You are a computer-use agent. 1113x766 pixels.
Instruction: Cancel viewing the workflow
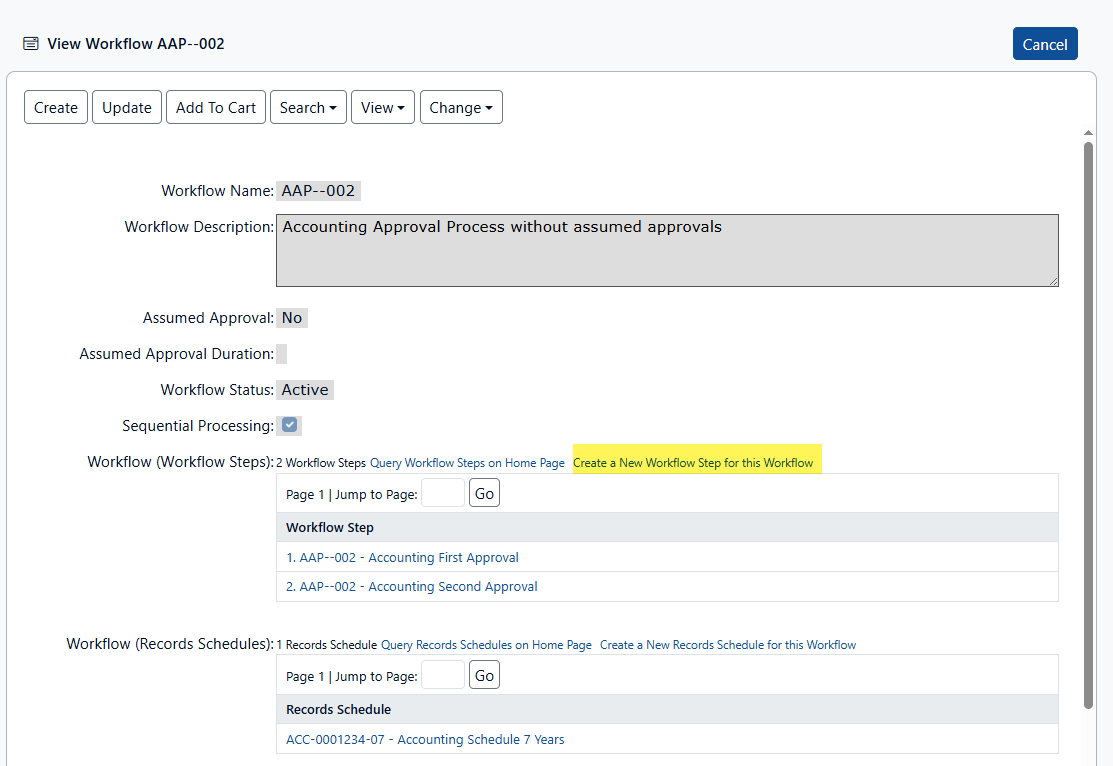point(1044,44)
